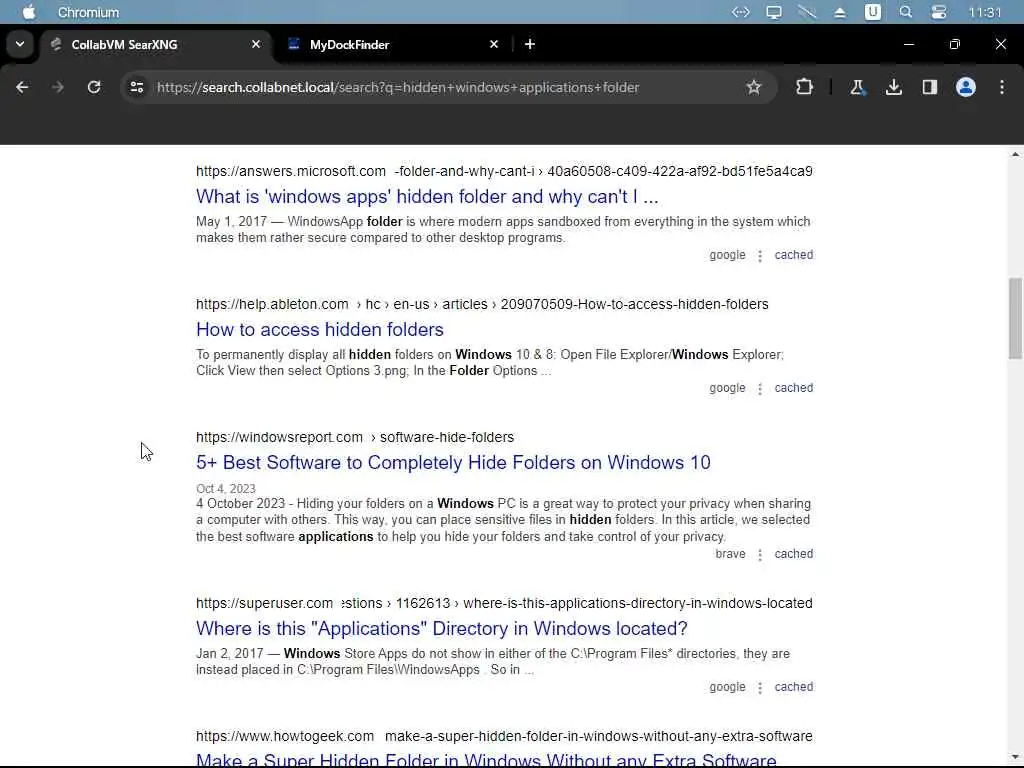Click the answers.microsoft.com URL text
This screenshot has height=768, width=1024.
[x=291, y=171]
